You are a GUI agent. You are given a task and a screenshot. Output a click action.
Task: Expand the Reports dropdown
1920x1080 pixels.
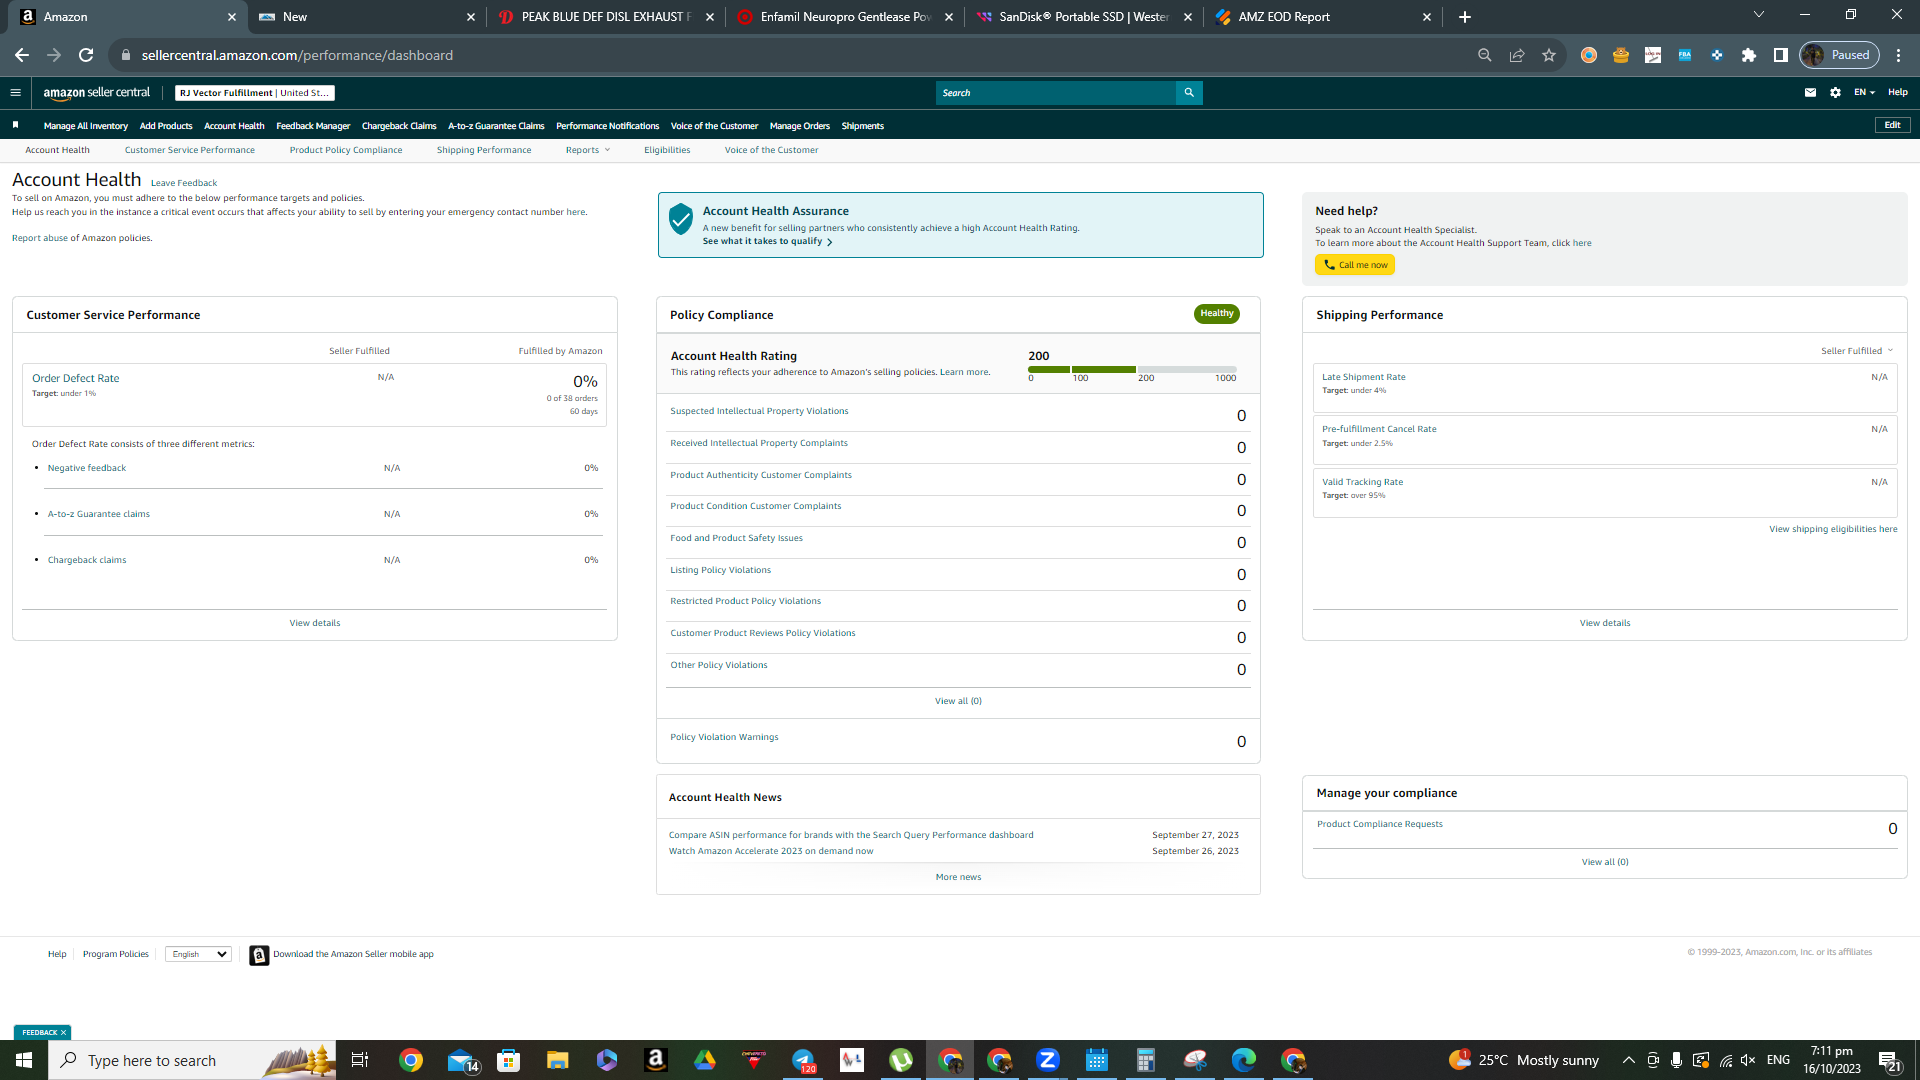(587, 150)
